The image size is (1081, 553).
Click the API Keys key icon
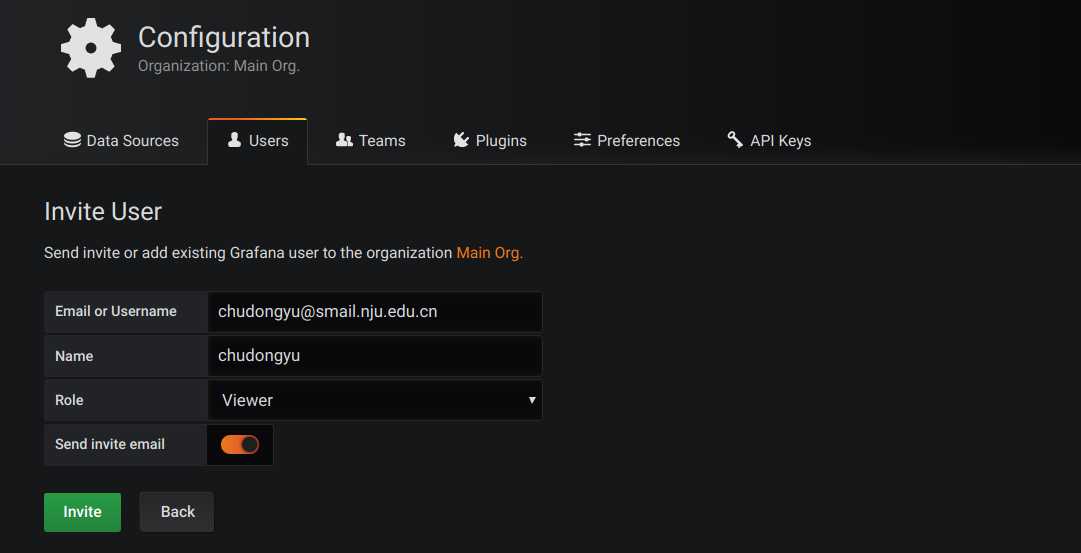735,140
